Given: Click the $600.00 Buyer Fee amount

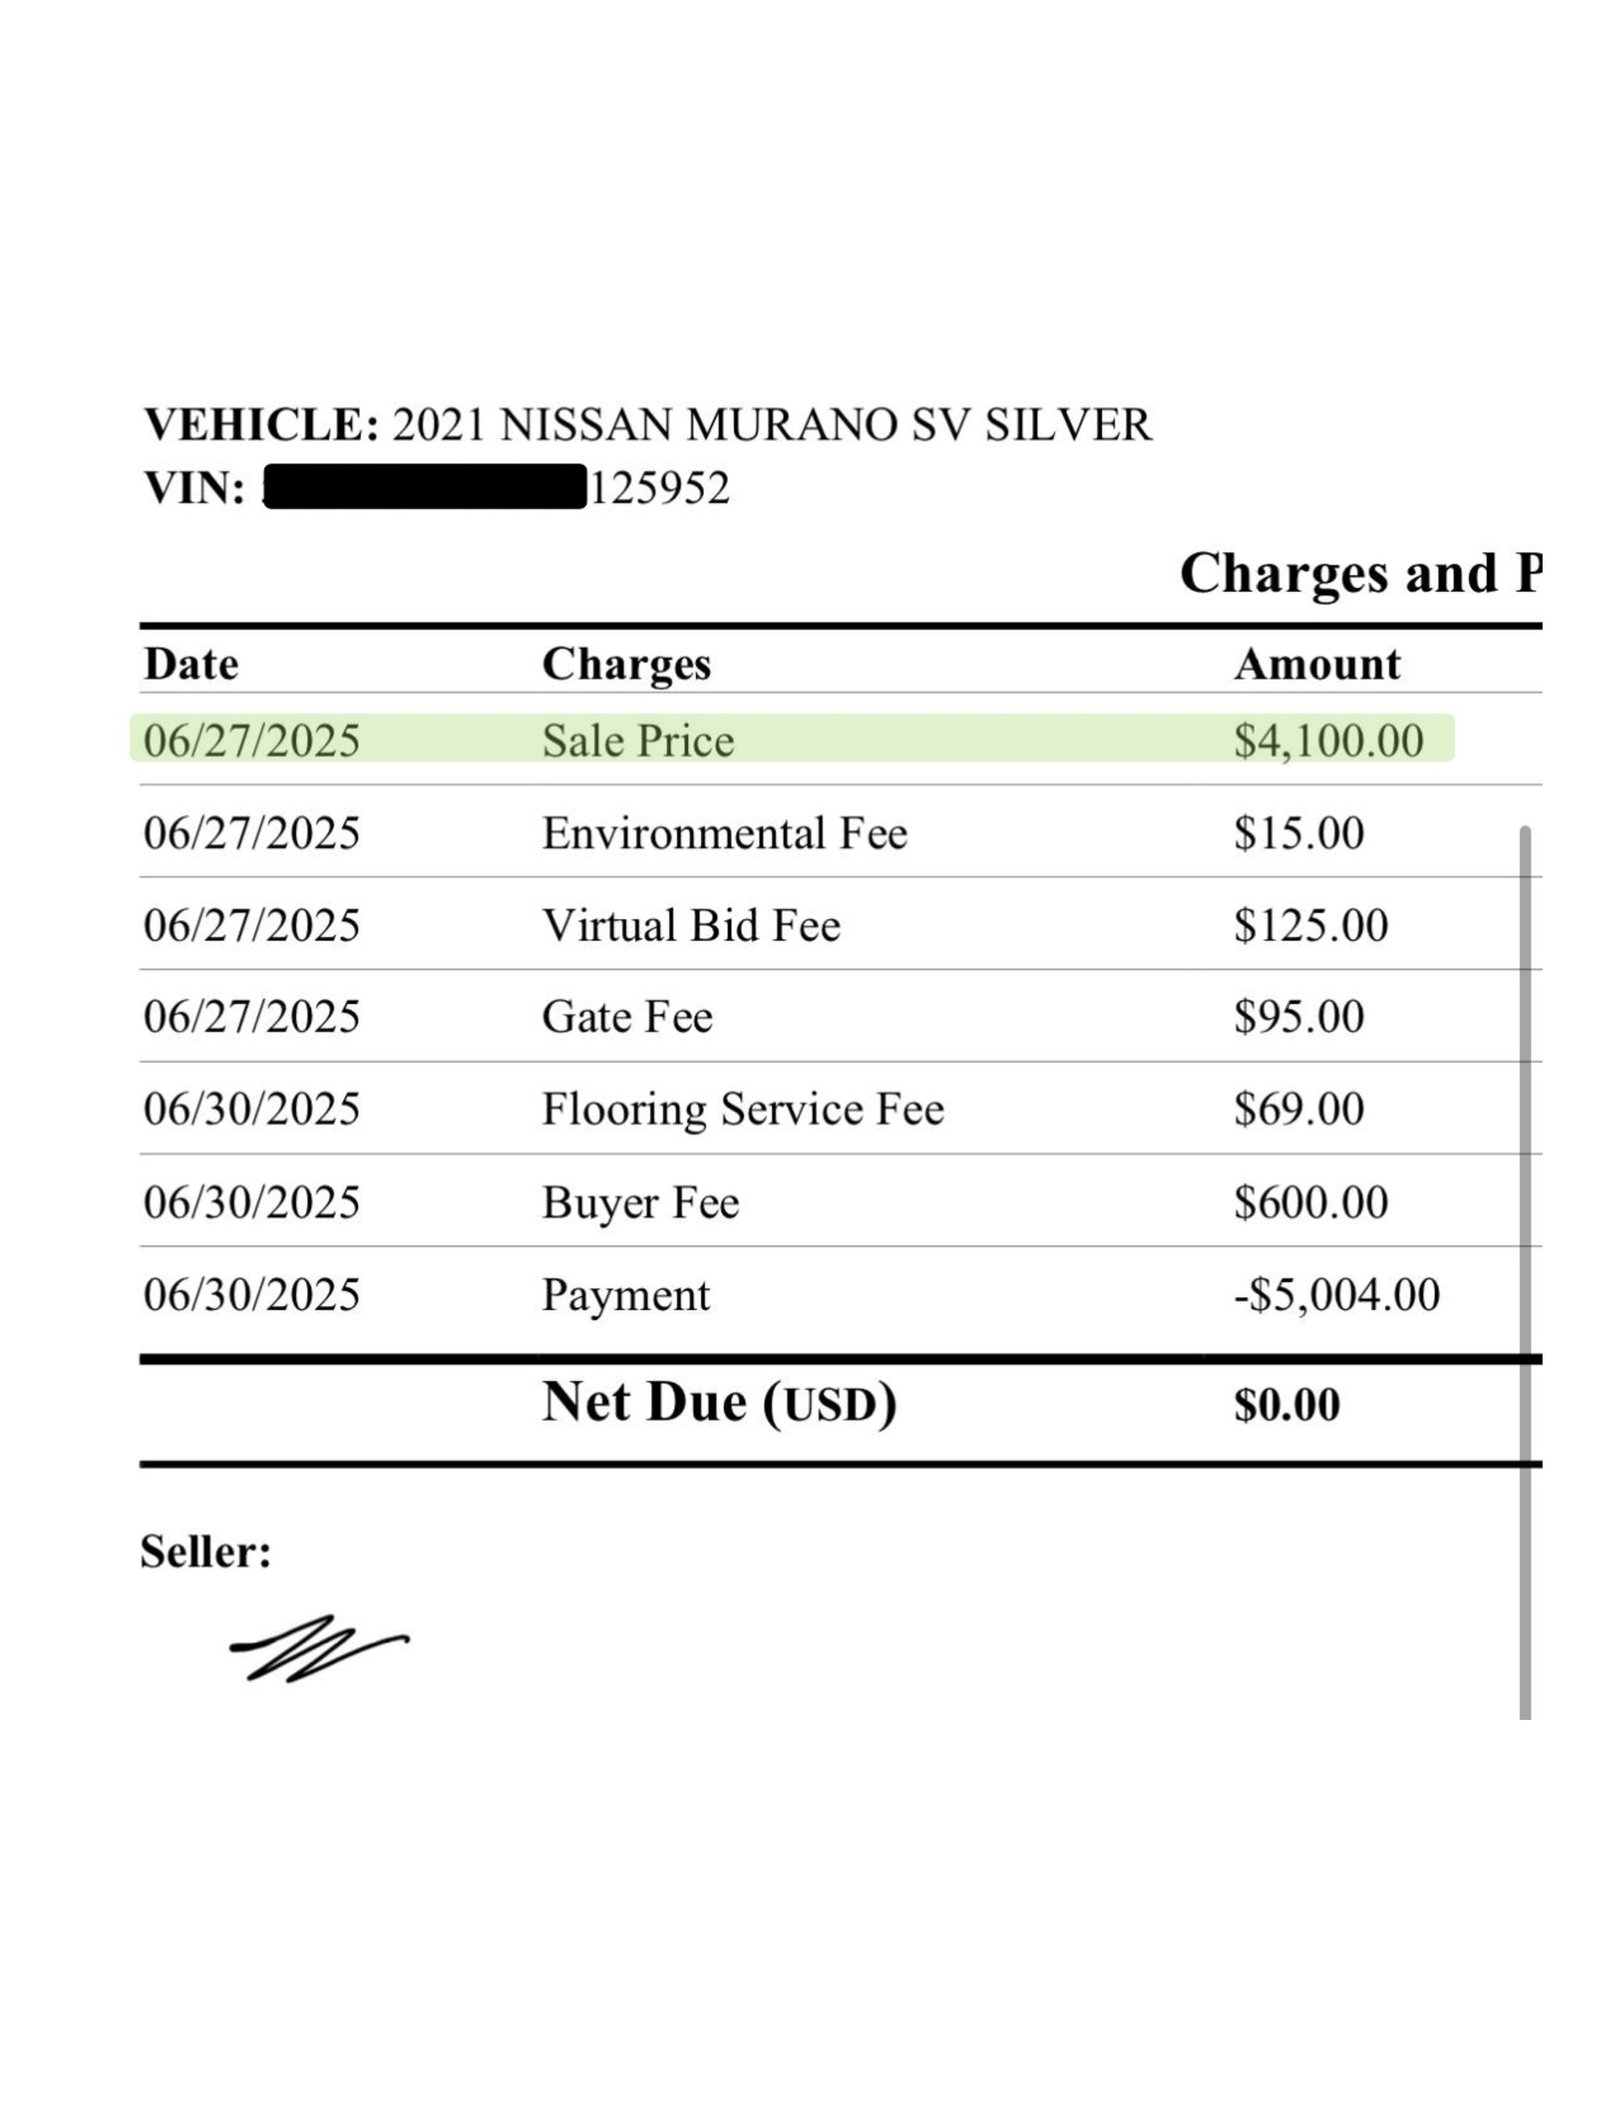Looking at the screenshot, I should (1310, 1201).
